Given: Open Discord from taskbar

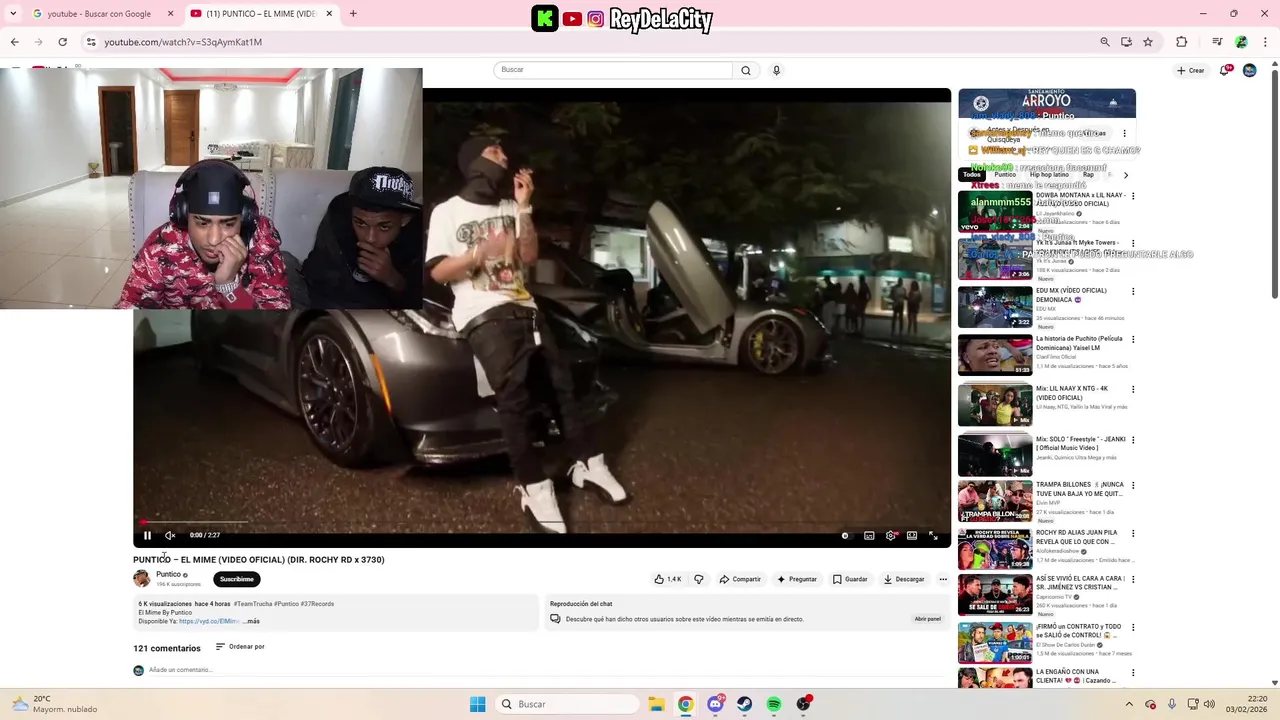Looking at the screenshot, I should pyautogui.click(x=715, y=704).
